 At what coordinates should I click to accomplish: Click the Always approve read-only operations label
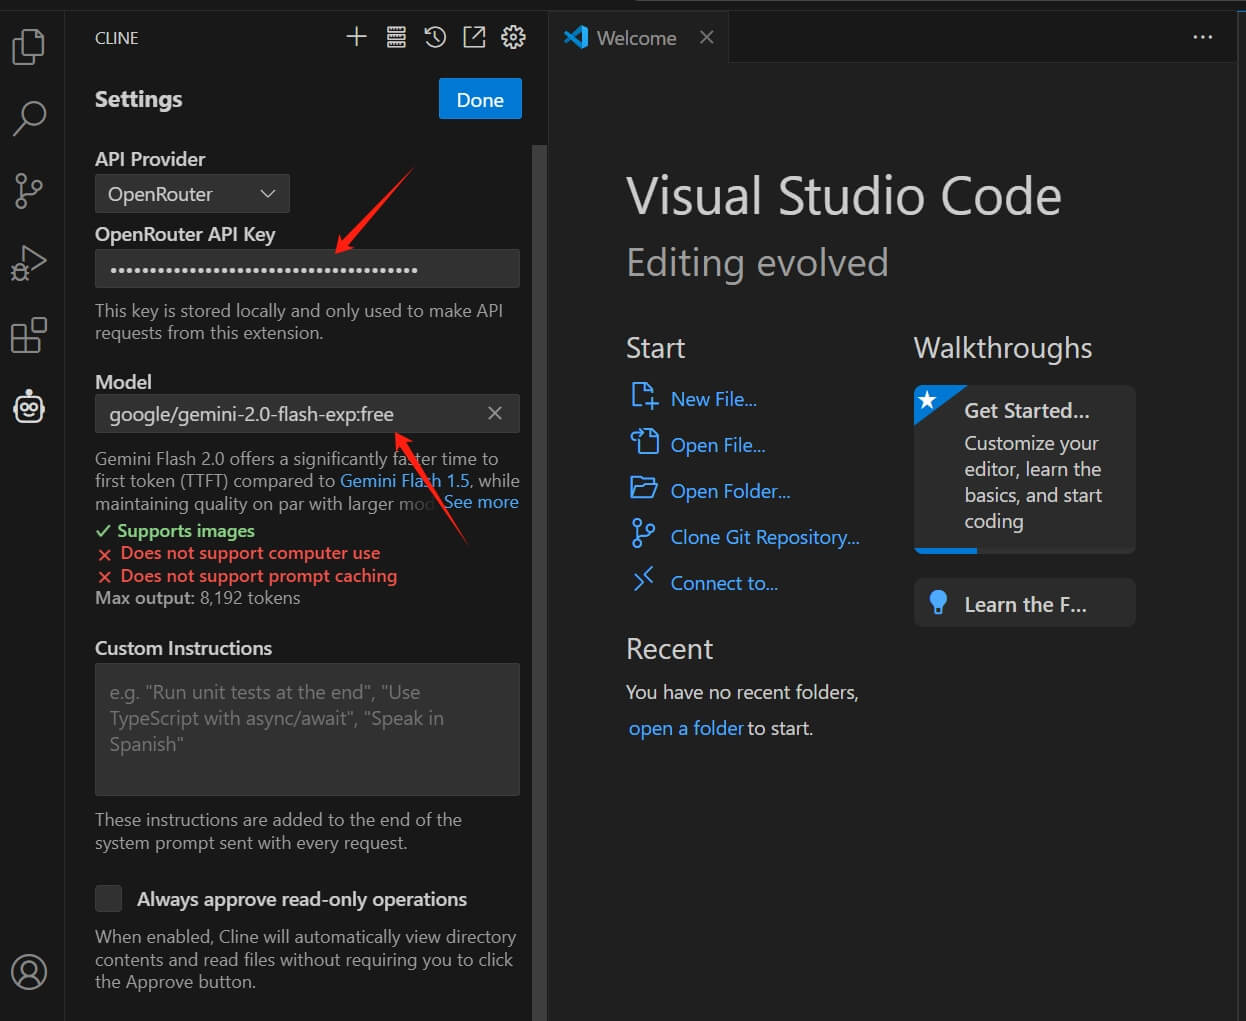pyautogui.click(x=302, y=899)
